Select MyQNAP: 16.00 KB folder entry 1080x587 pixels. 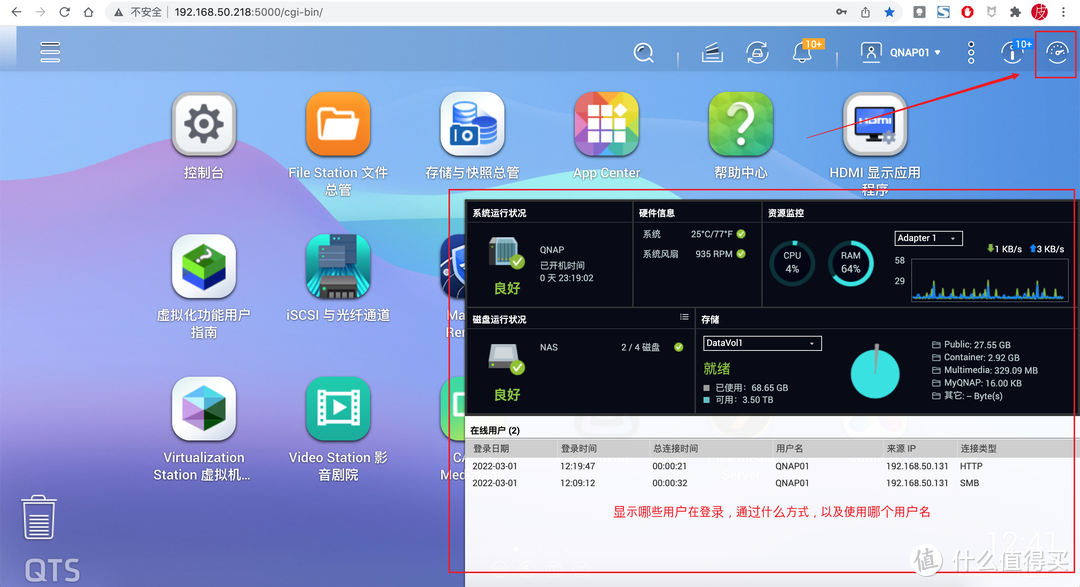point(976,383)
